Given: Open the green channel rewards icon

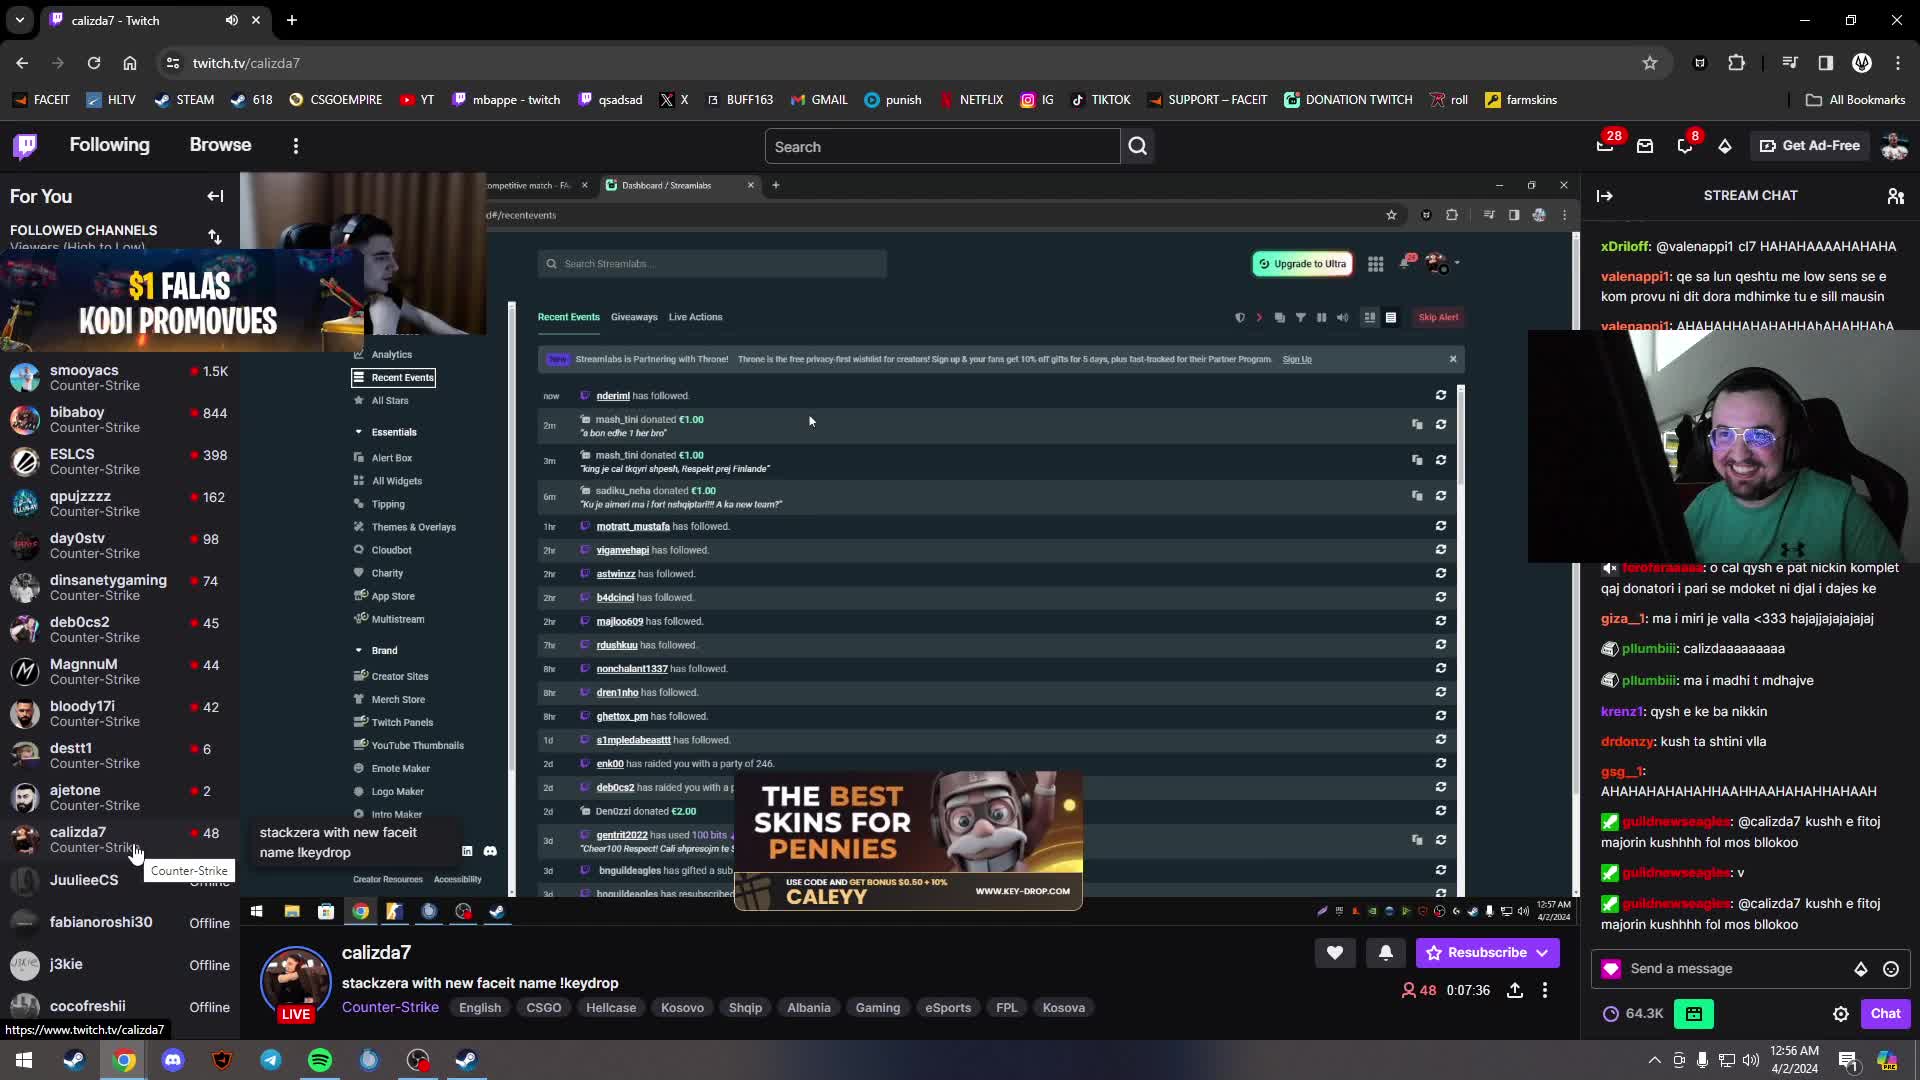Looking at the screenshot, I should pos(1693,1014).
